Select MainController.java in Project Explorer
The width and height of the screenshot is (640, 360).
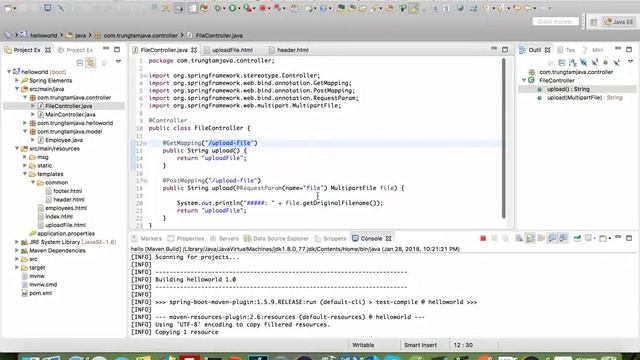pyautogui.click(x=70, y=114)
